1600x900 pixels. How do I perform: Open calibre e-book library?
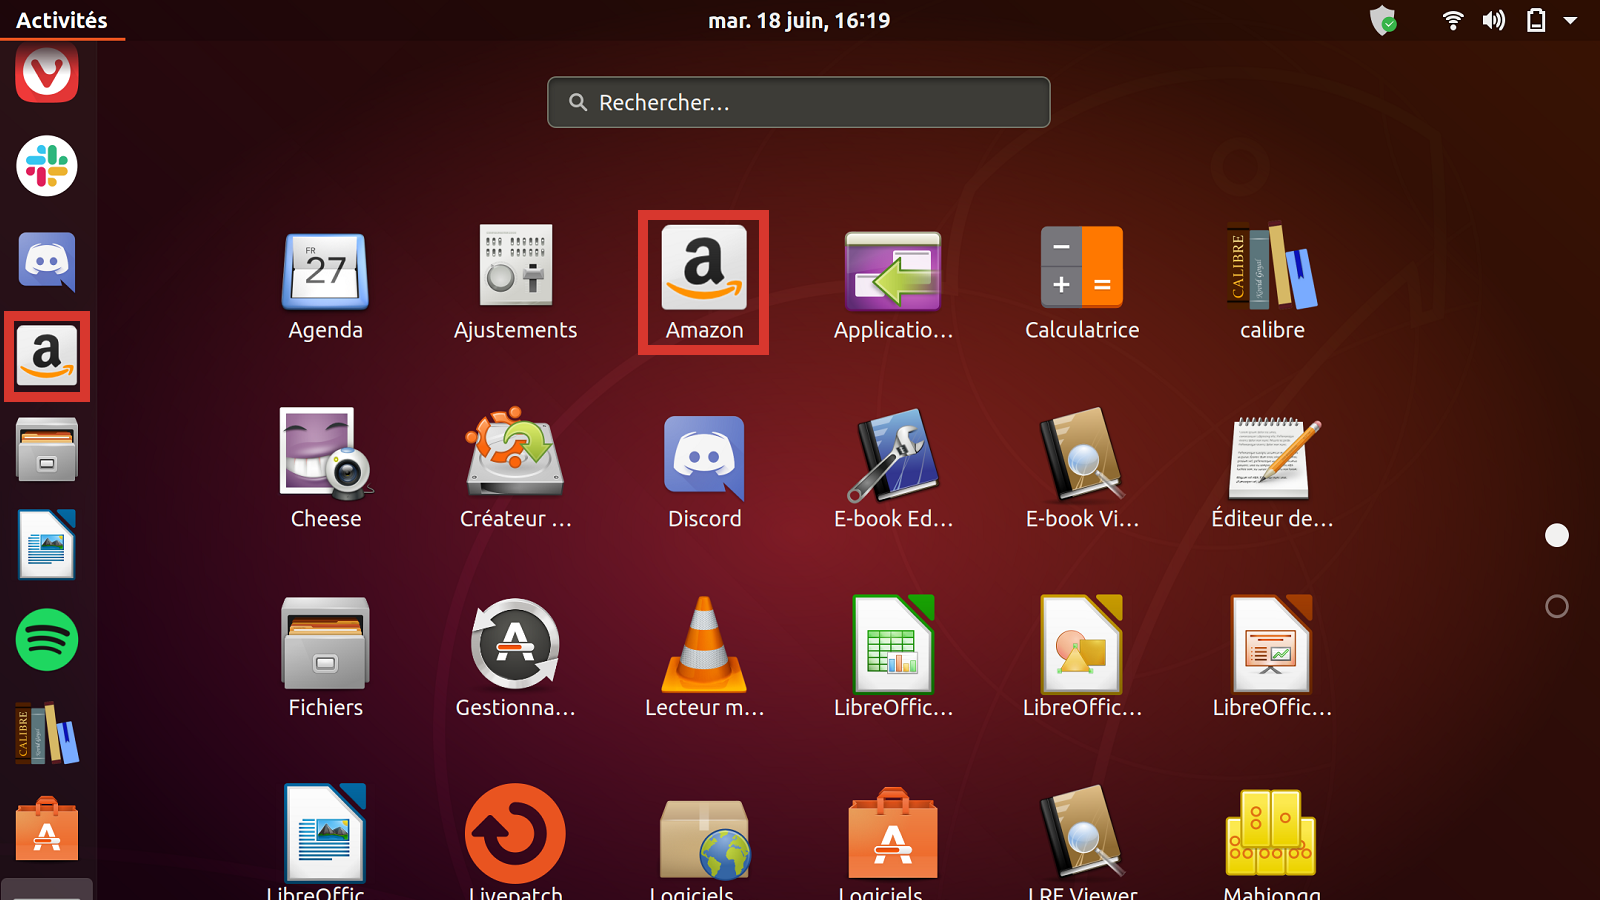tap(1271, 270)
